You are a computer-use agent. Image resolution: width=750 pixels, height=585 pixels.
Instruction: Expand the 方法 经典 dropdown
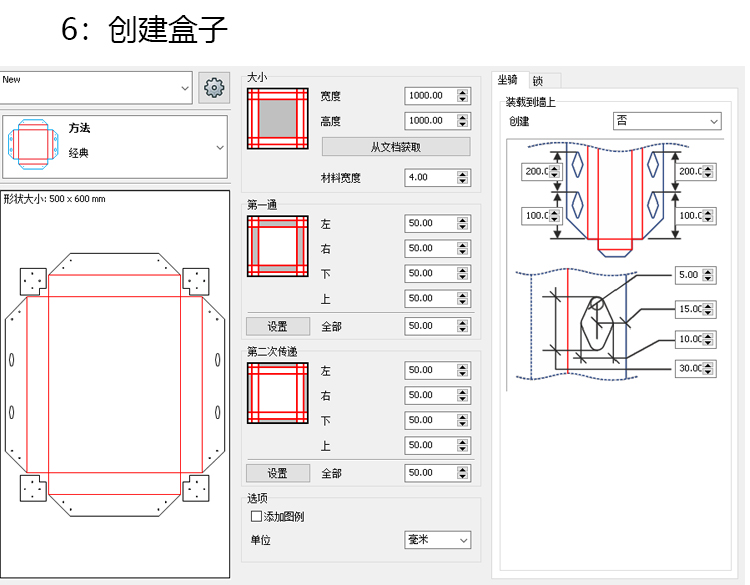pyautogui.click(x=115, y=147)
